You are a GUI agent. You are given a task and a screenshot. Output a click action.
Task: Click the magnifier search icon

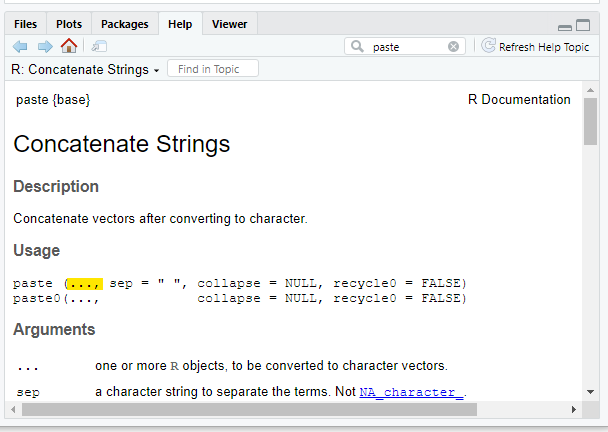[x=357, y=47]
